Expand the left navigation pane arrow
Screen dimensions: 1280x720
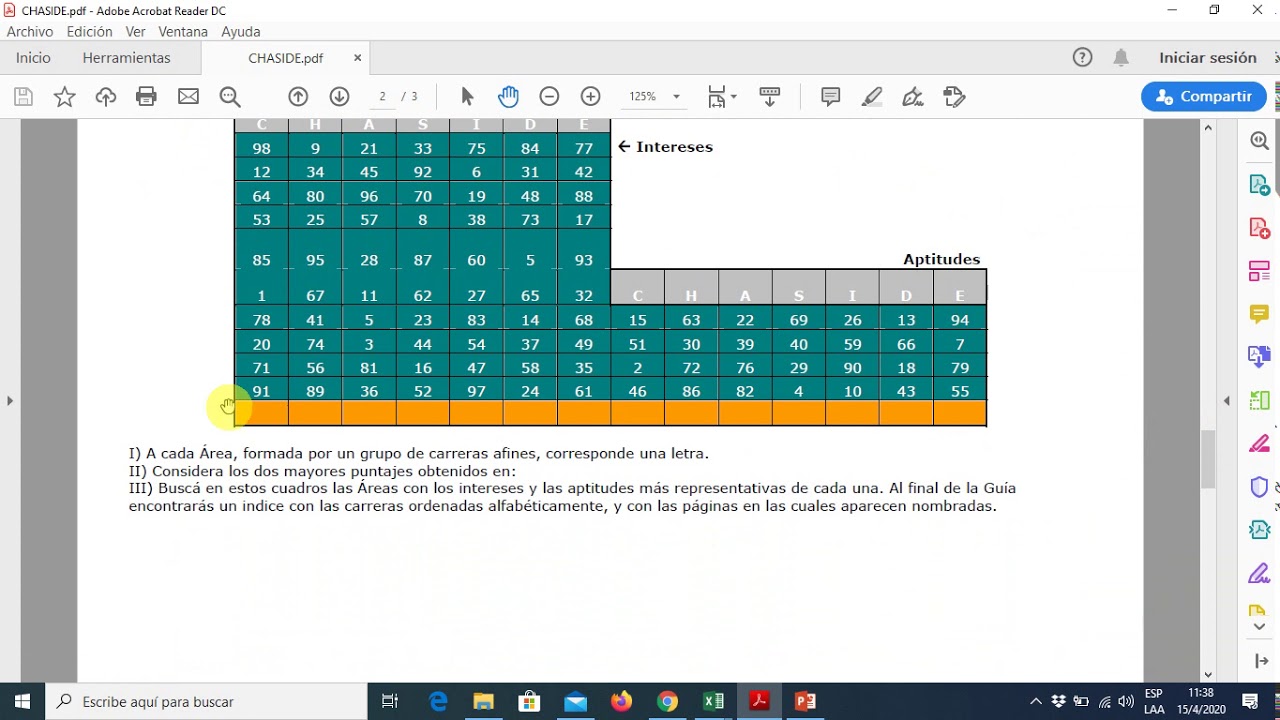pos(10,401)
